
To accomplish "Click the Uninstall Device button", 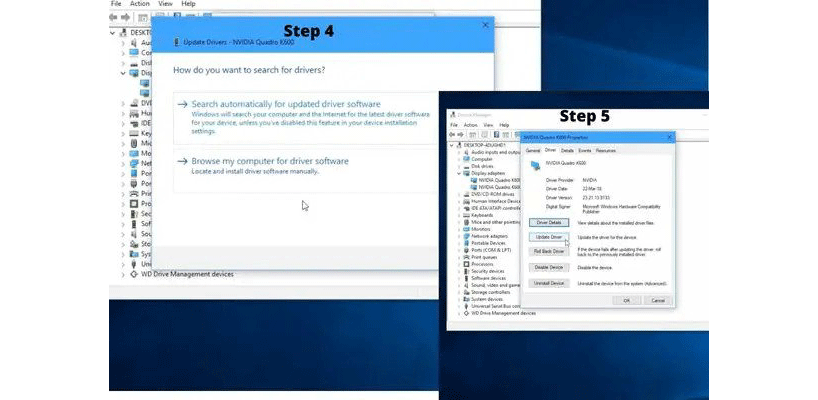I will click(549, 283).
